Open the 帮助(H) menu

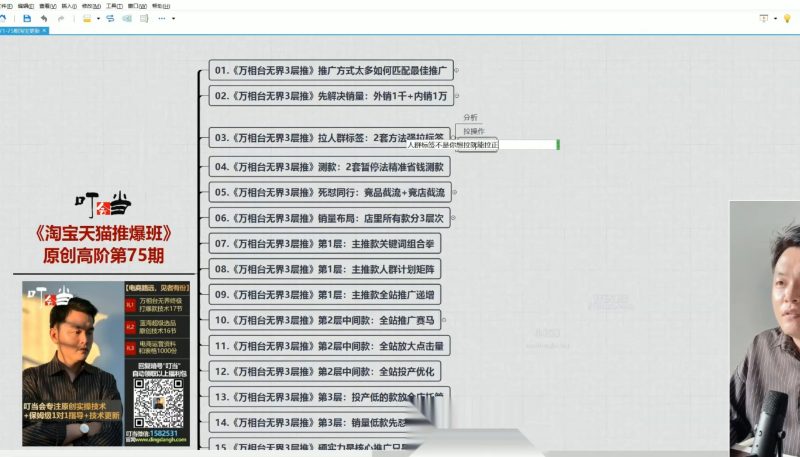[160, 6]
